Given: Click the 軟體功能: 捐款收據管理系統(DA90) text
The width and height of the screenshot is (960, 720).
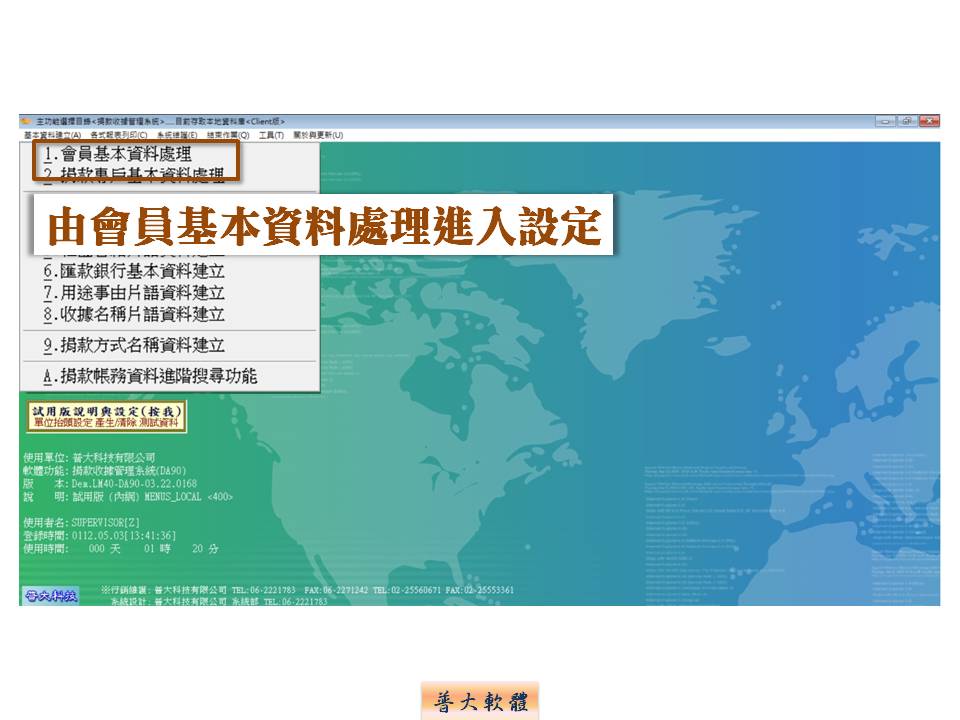Looking at the screenshot, I should tap(105, 471).
